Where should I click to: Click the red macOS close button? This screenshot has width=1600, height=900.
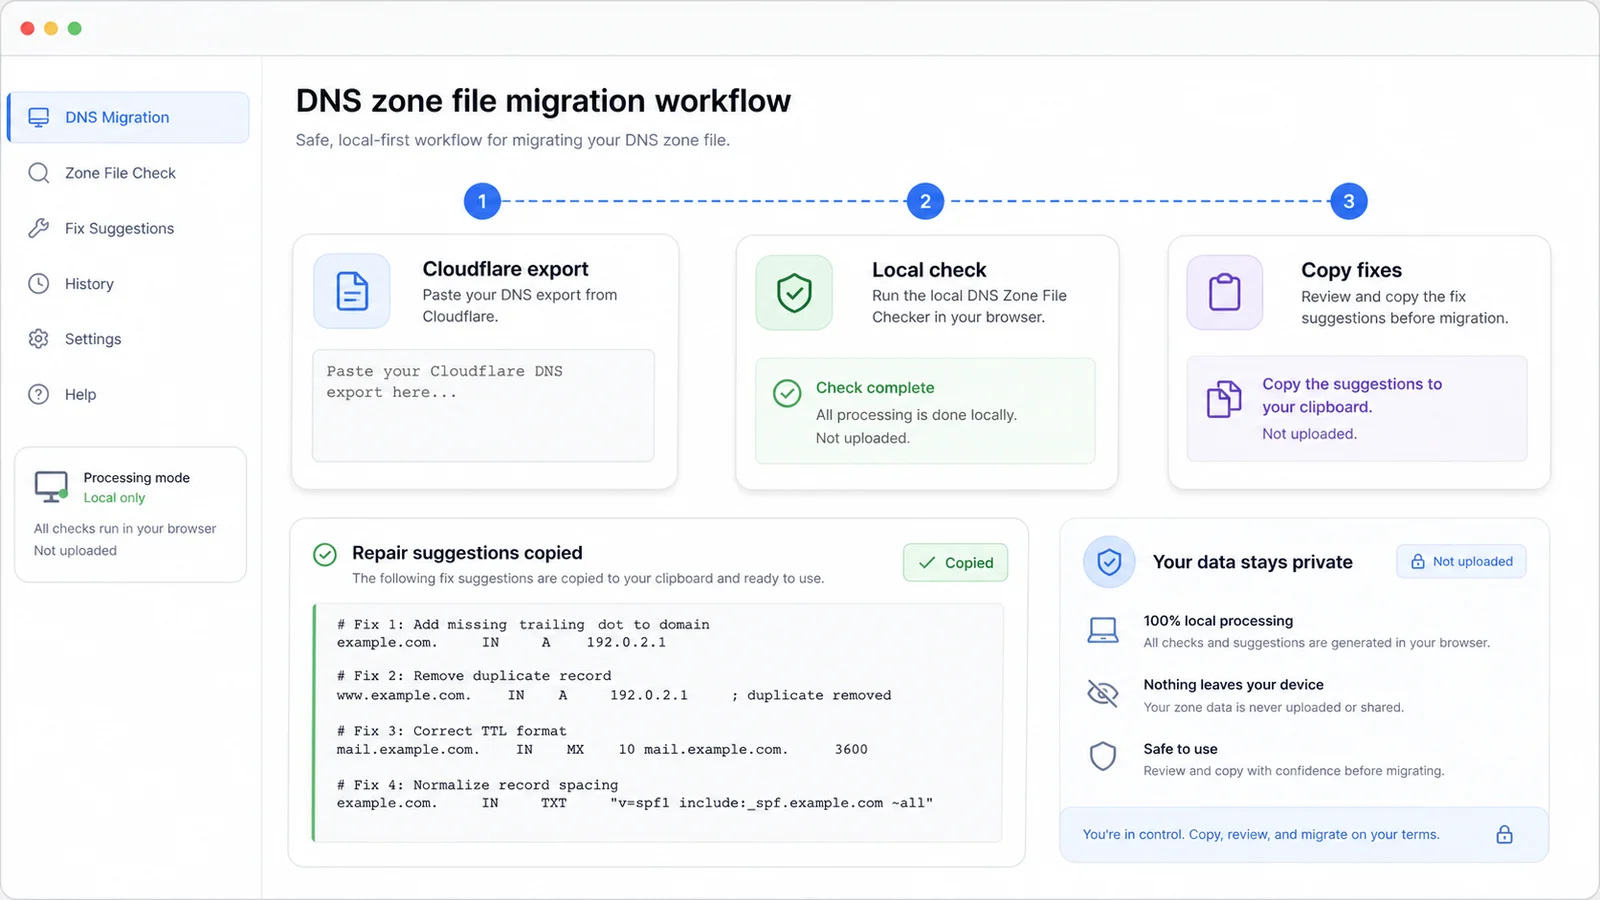coord(27,28)
